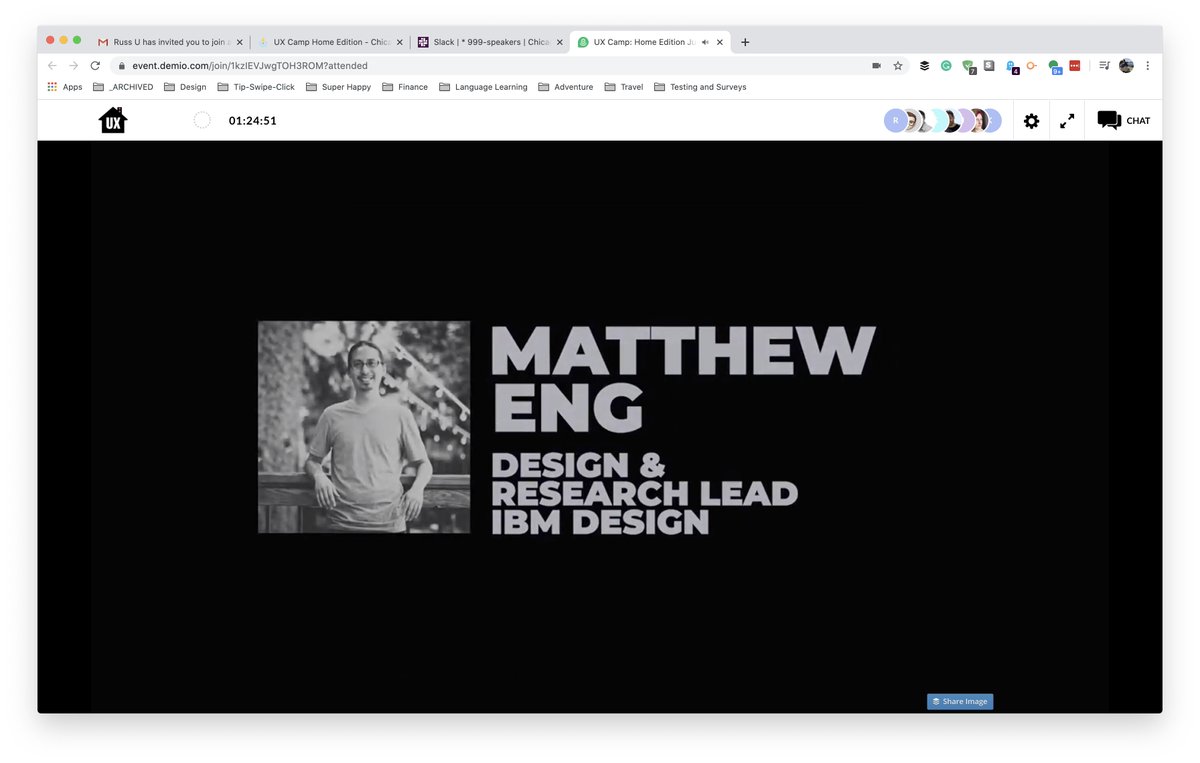
Task: Open the _ARCHIVED bookmarks folder
Action: 123,87
